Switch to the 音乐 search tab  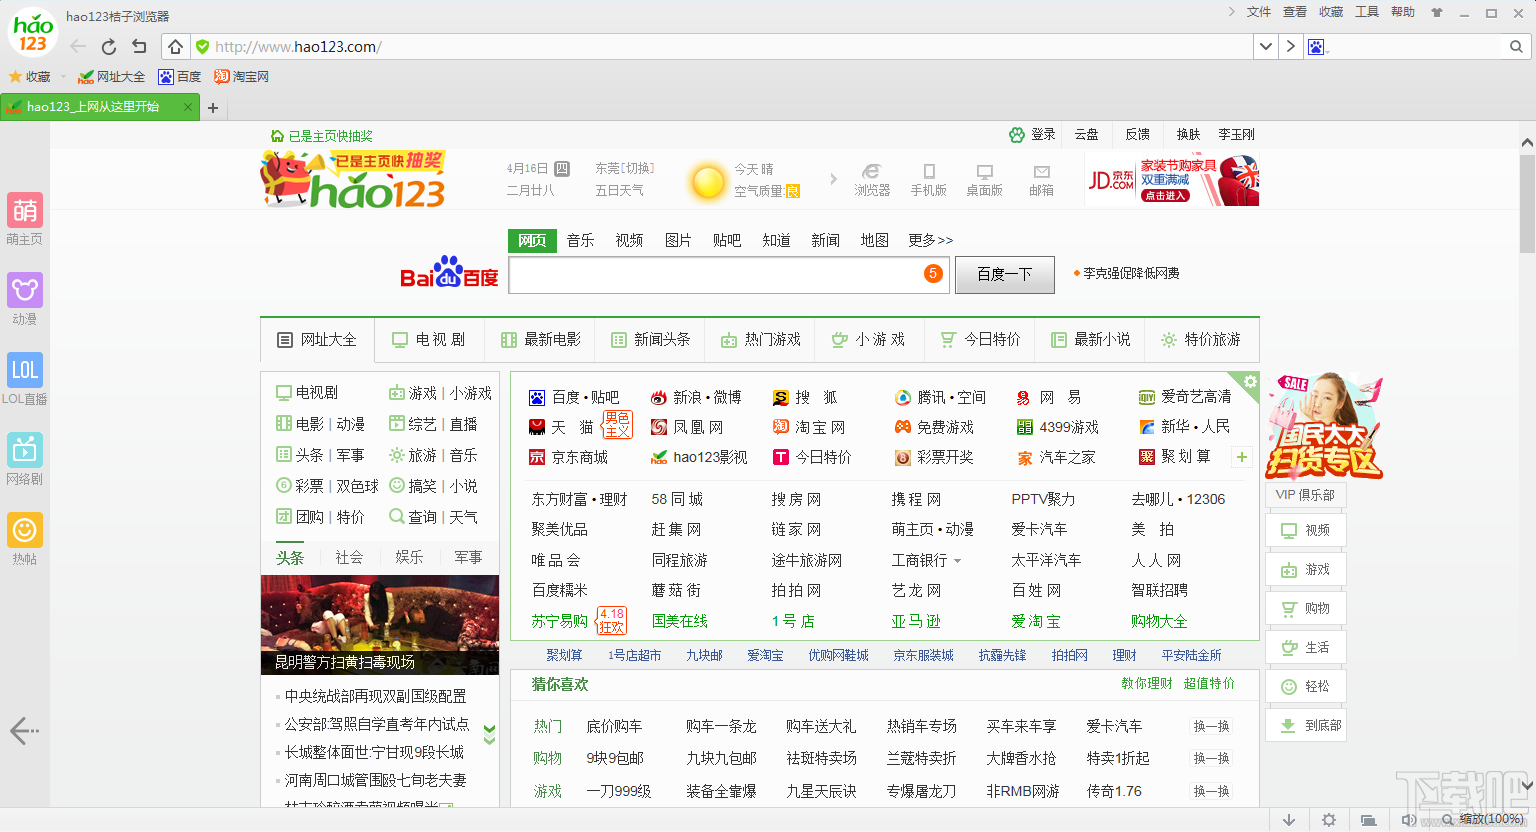580,240
